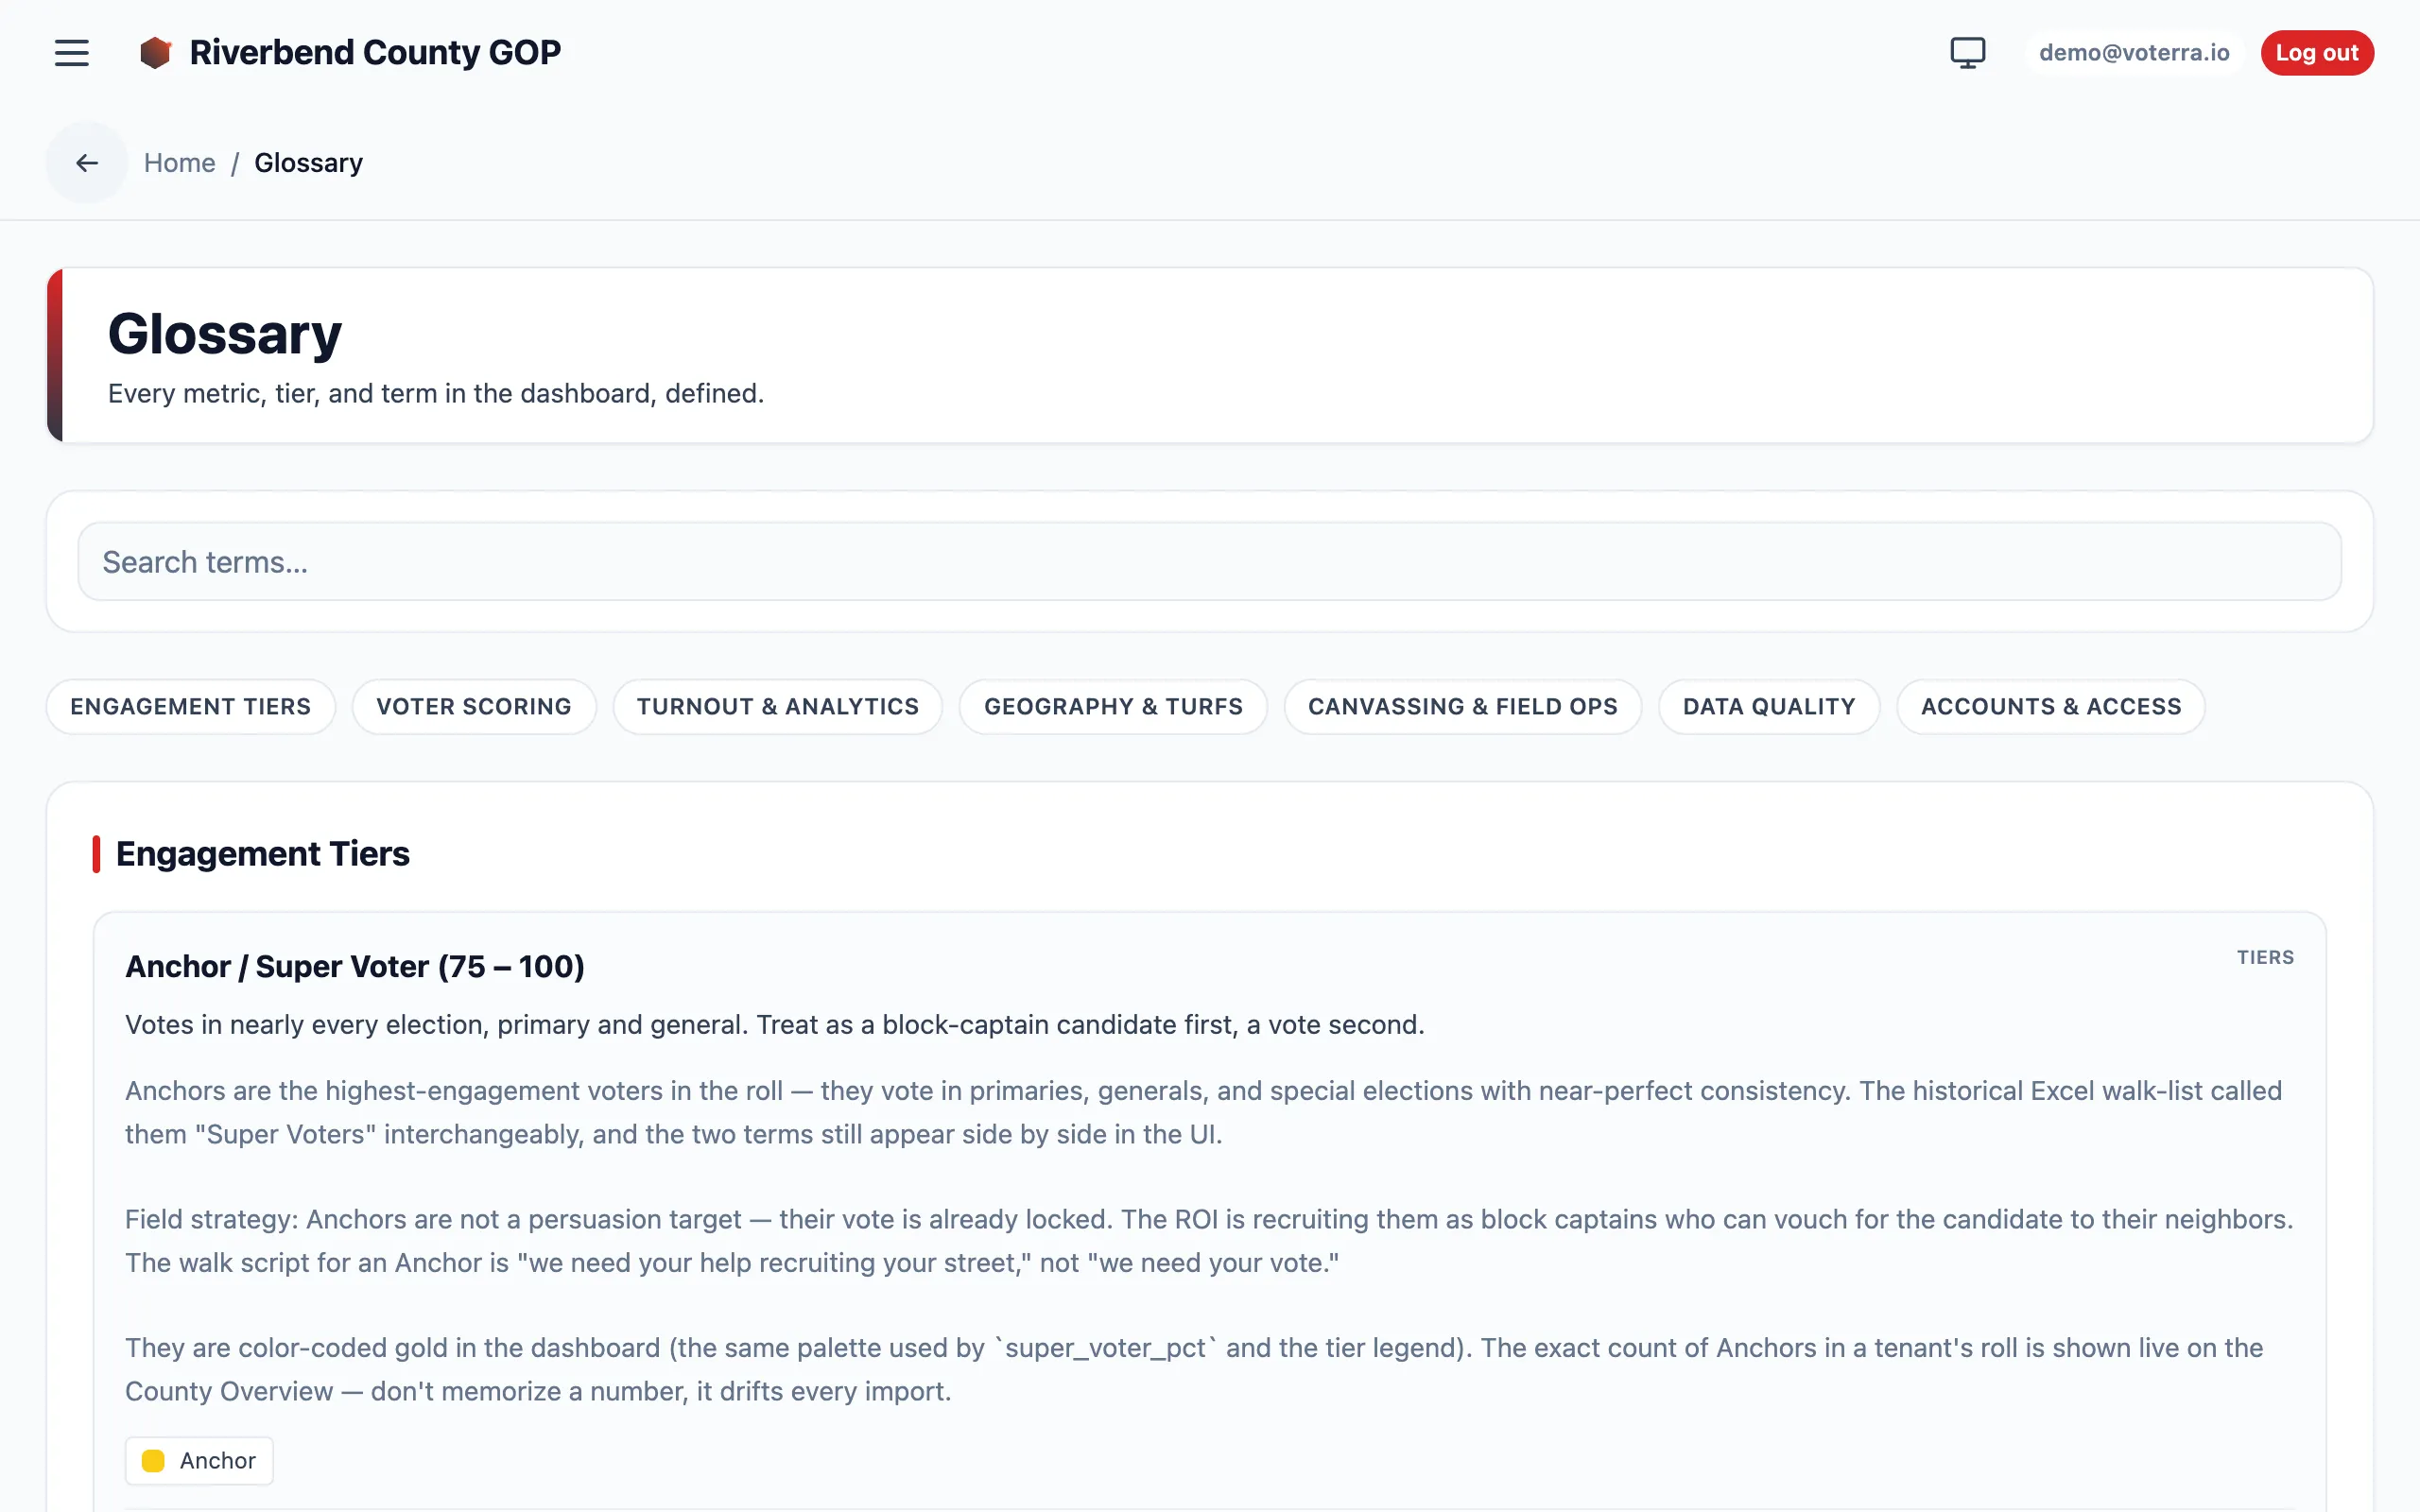Screen dimensions: 2420x1512
Task: Click the "Anchors are the highest-engagement voters" paragraph
Action: [x=1203, y=1113]
